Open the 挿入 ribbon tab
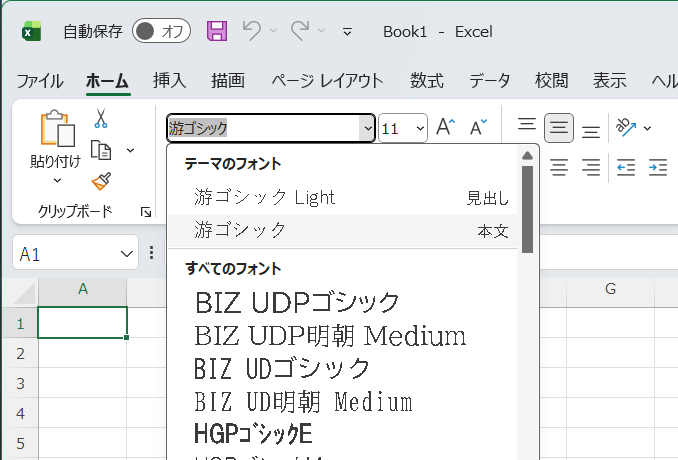The width and height of the screenshot is (678, 460). point(169,81)
